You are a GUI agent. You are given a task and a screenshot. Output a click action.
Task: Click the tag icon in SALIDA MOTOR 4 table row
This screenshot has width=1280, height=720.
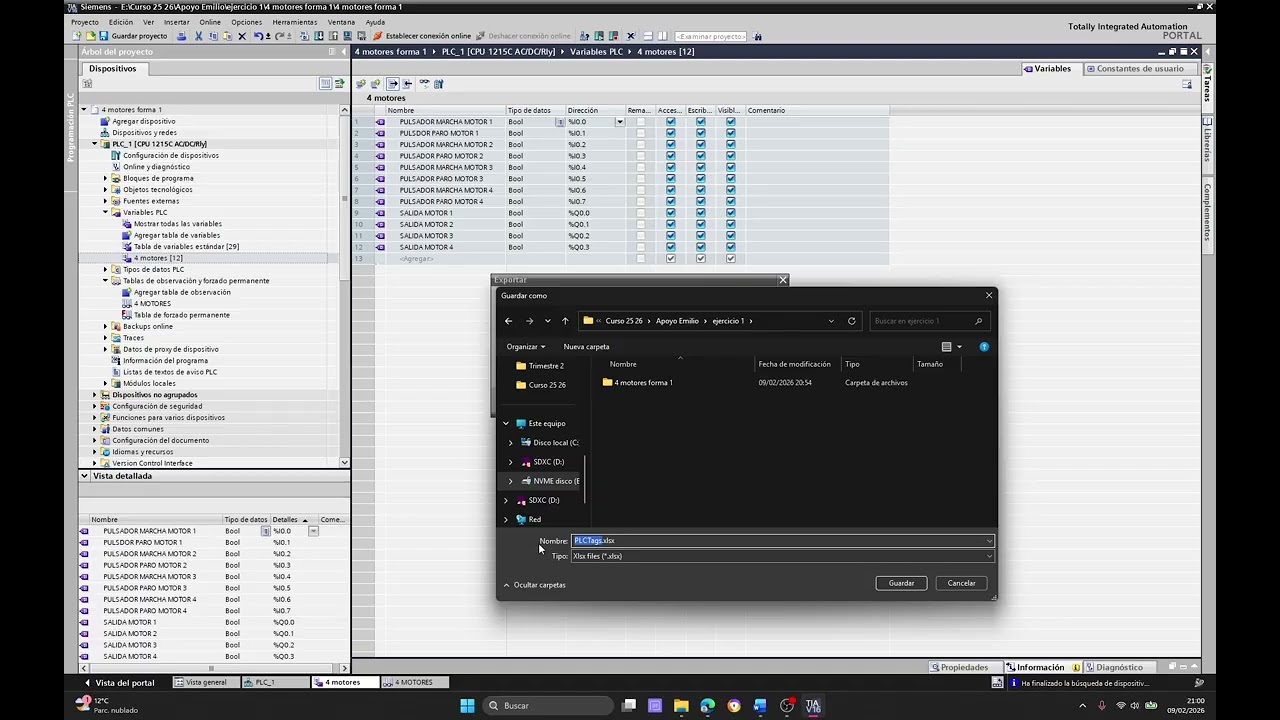pyautogui.click(x=380, y=247)
